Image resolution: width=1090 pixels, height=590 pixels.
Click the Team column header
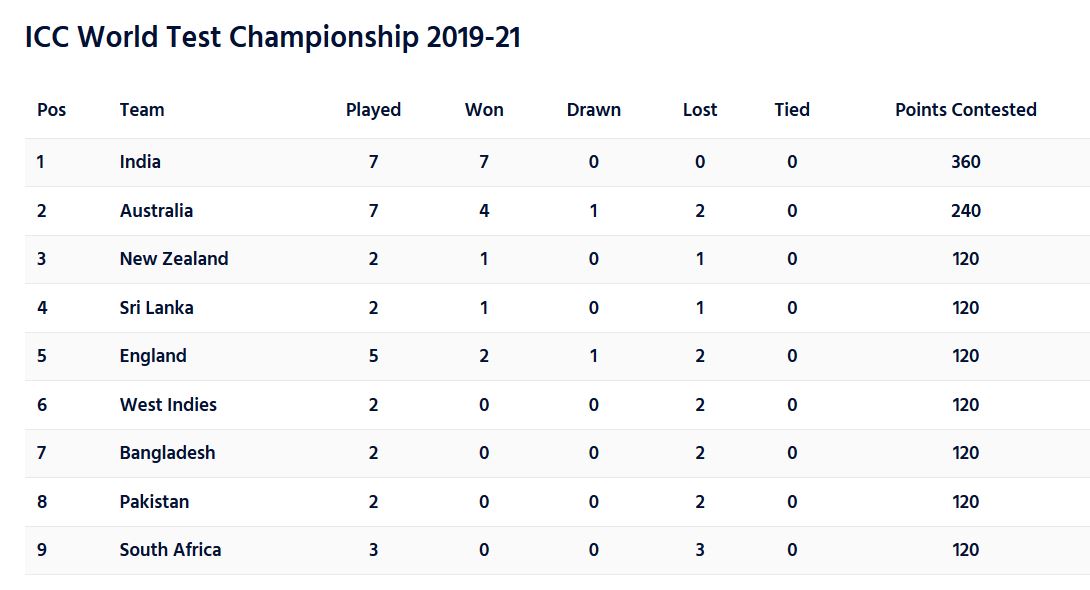[142, 110]
